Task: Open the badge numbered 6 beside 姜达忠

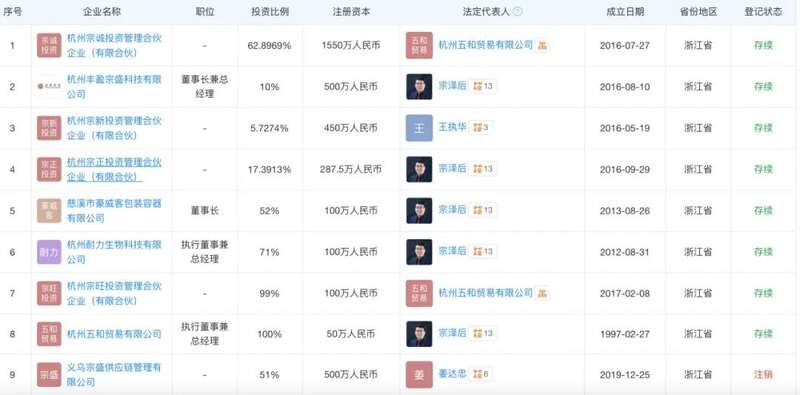Action: coord(481,374)
